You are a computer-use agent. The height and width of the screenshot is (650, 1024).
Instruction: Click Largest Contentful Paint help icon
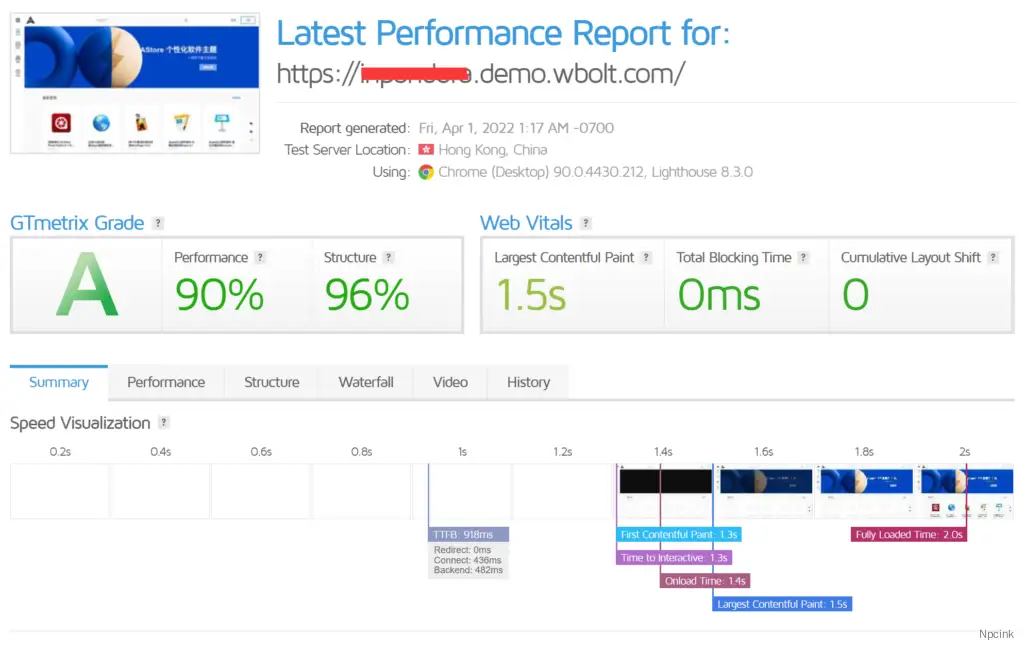647,258
